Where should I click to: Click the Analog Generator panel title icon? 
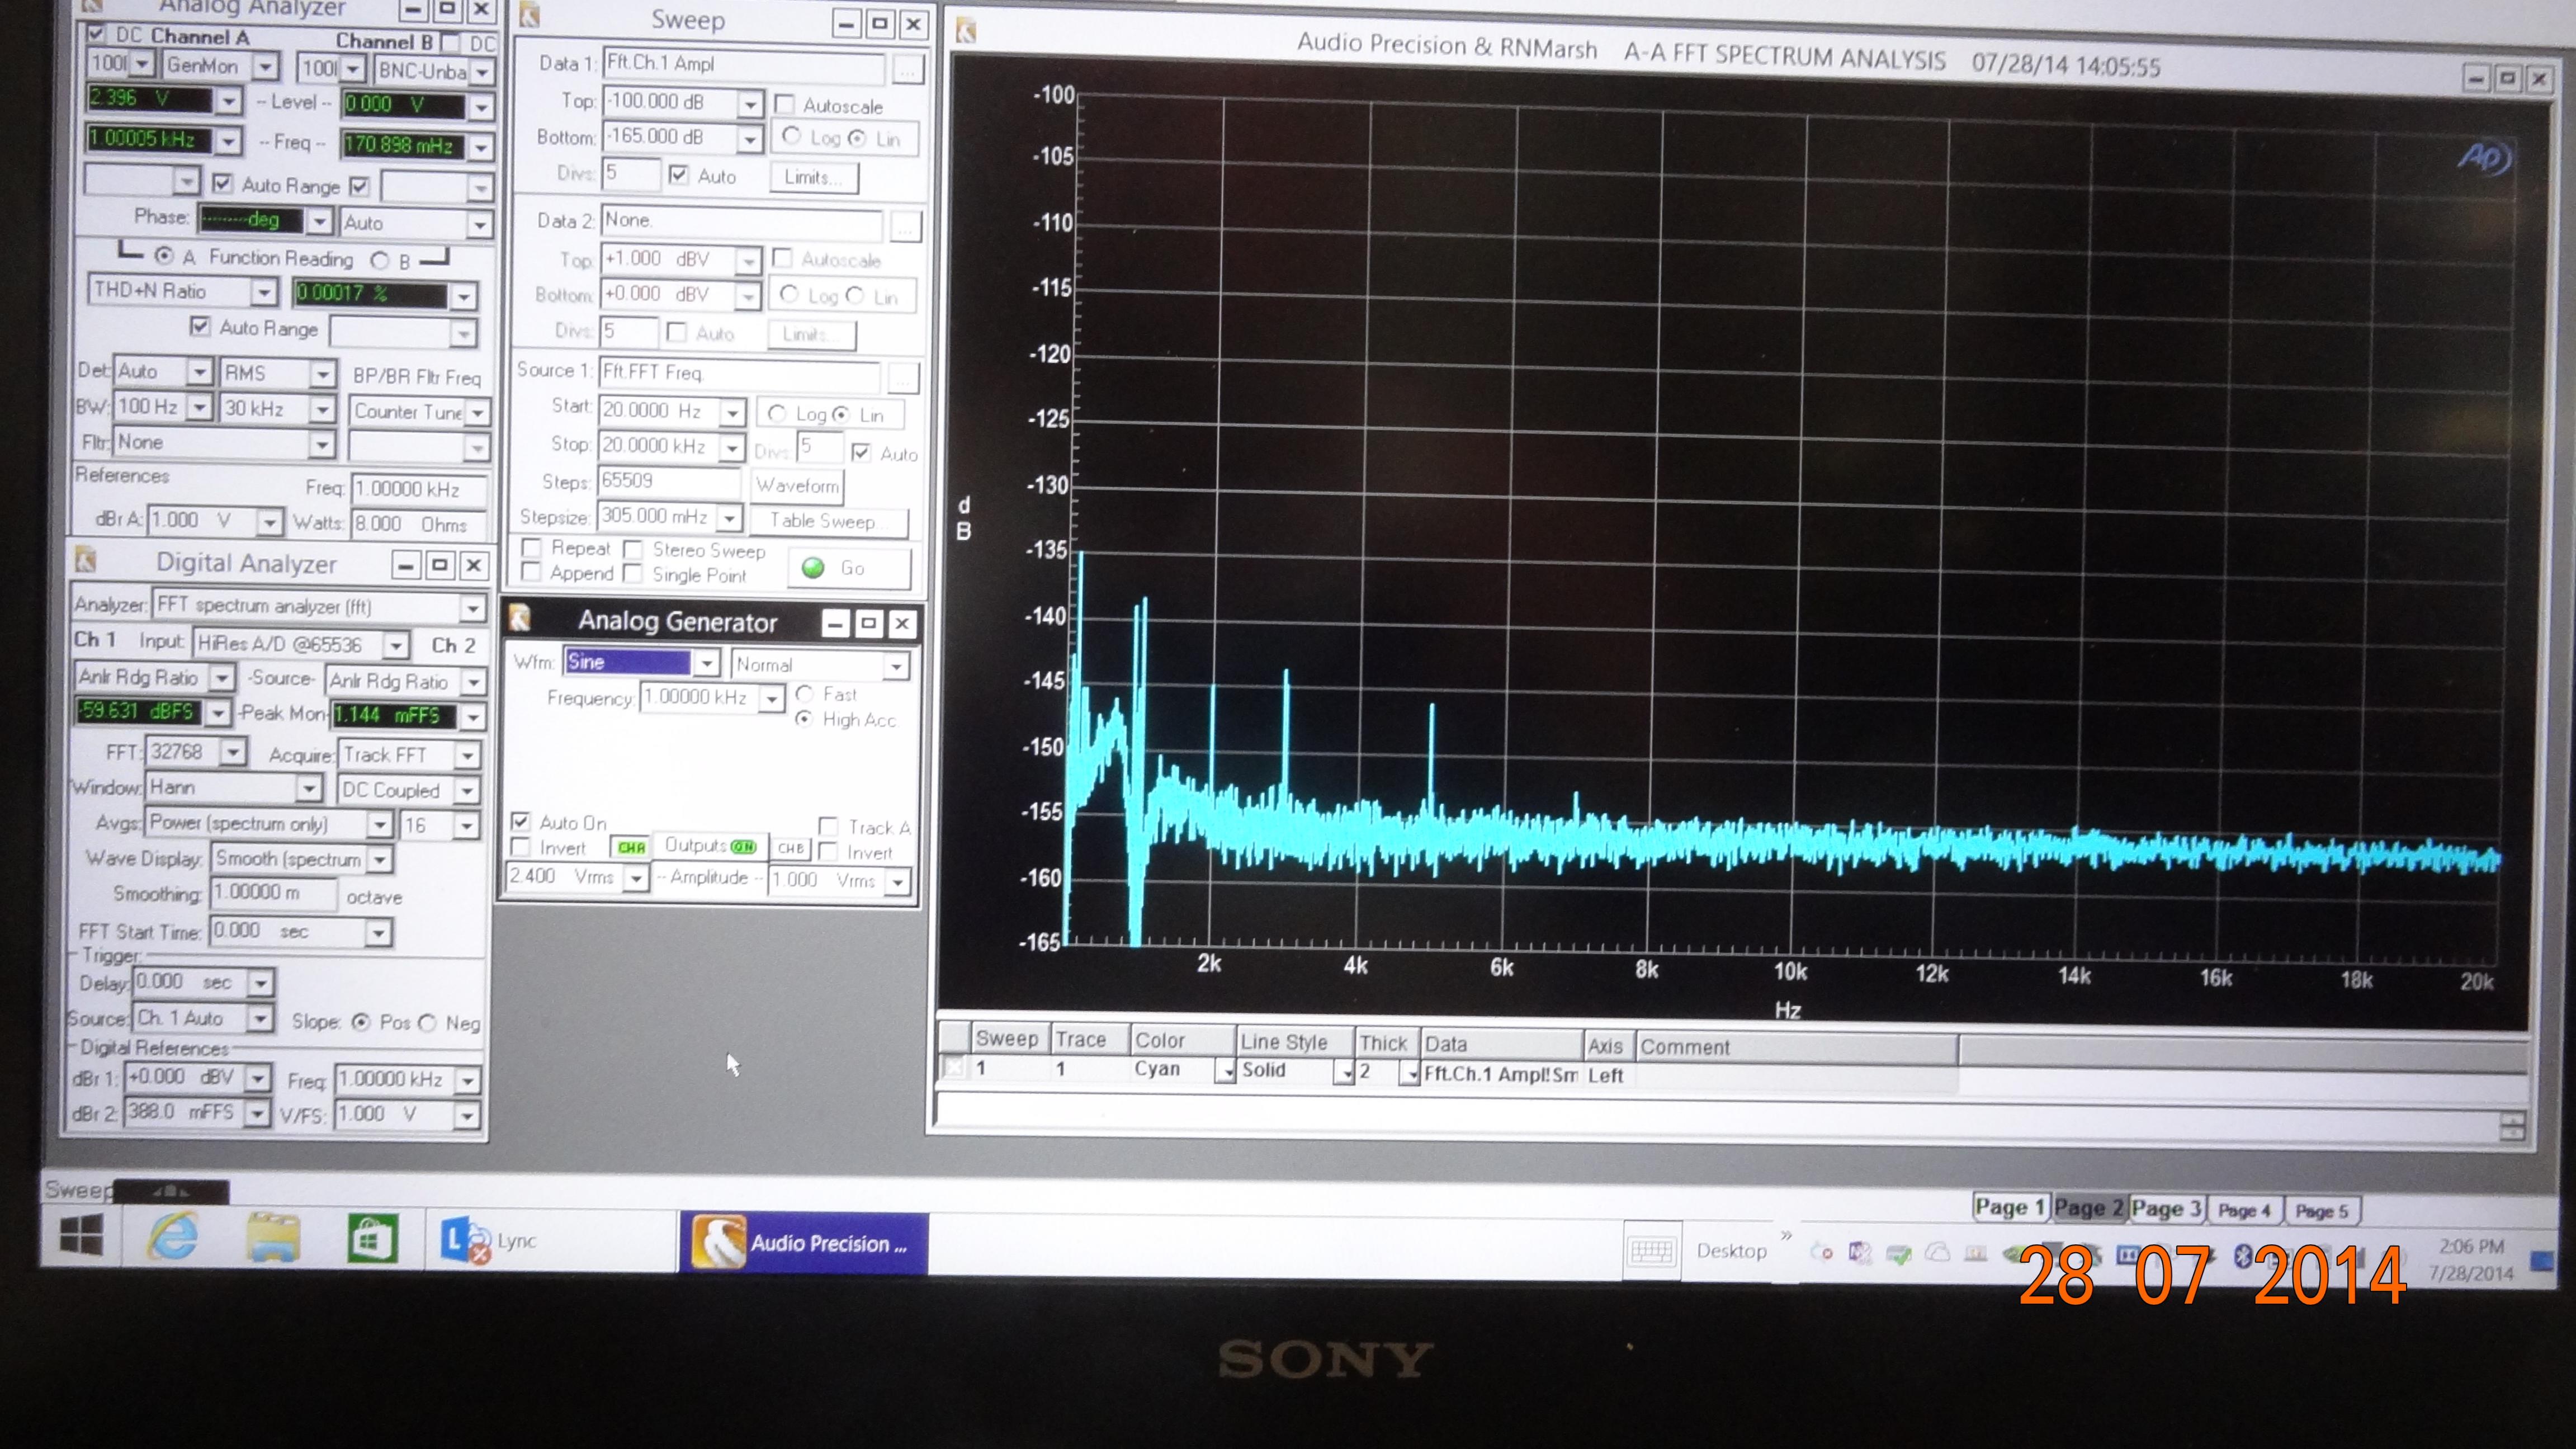coord(520,619)
